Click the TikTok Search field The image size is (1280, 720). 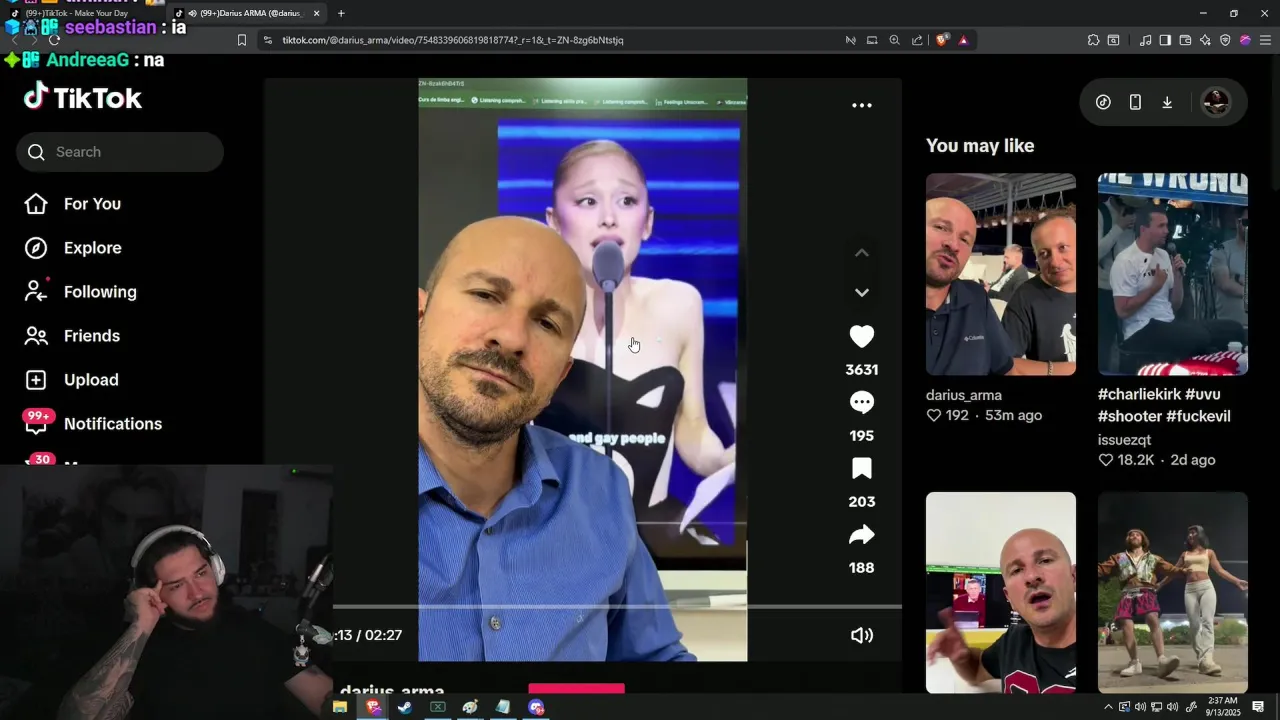(120, 152)
